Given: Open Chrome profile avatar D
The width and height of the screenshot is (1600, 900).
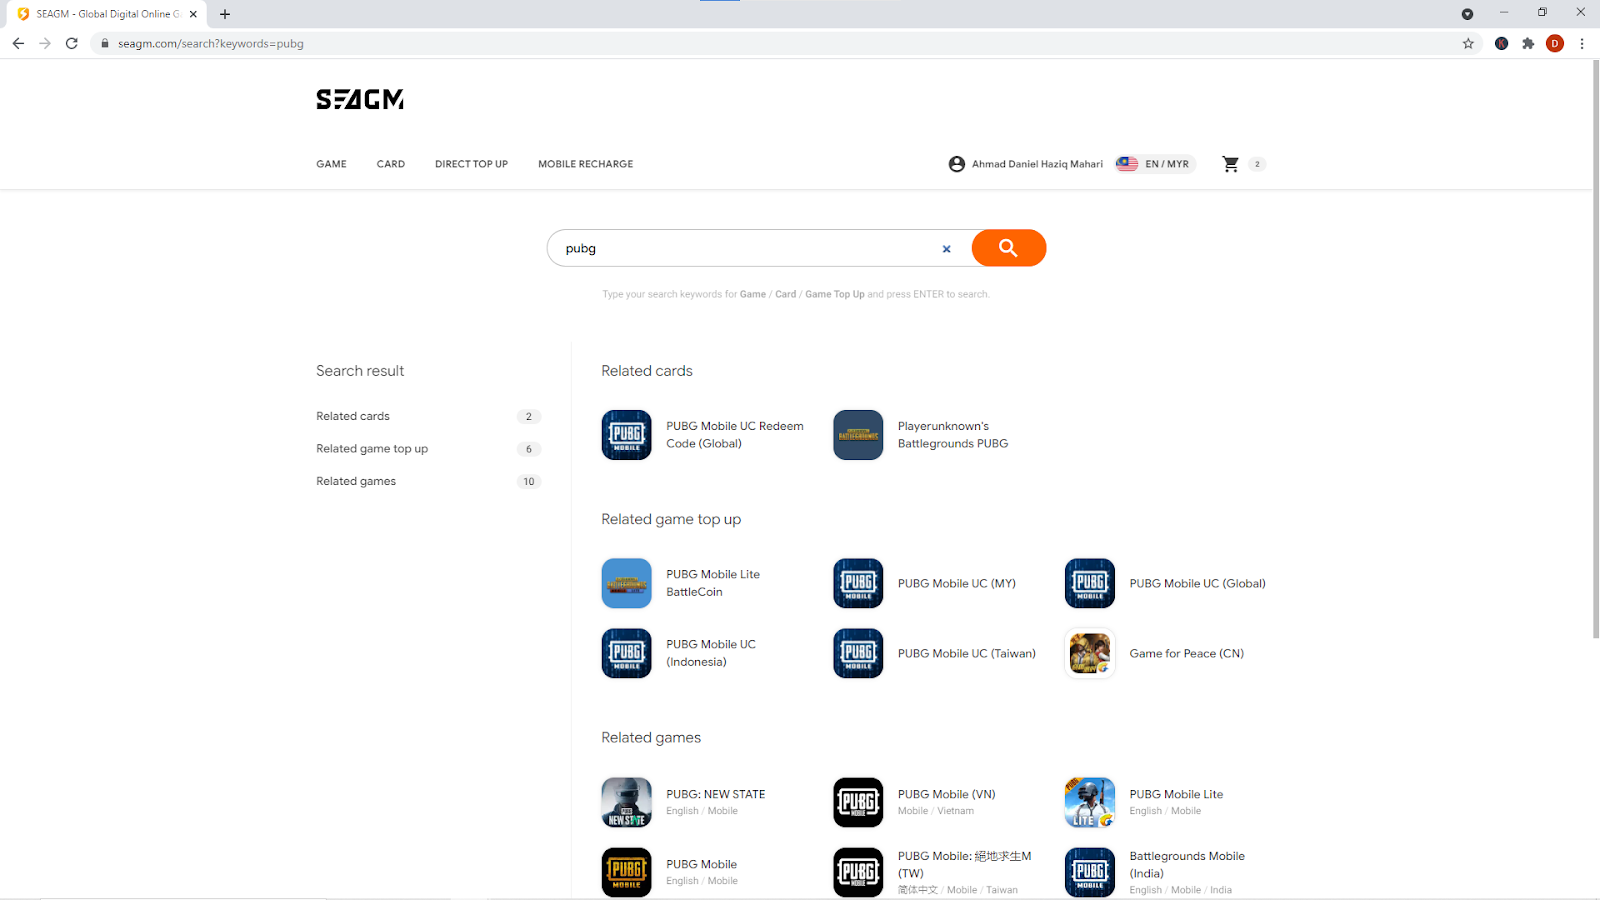Looking at the screenshot, I should (x=1555, y=43).
